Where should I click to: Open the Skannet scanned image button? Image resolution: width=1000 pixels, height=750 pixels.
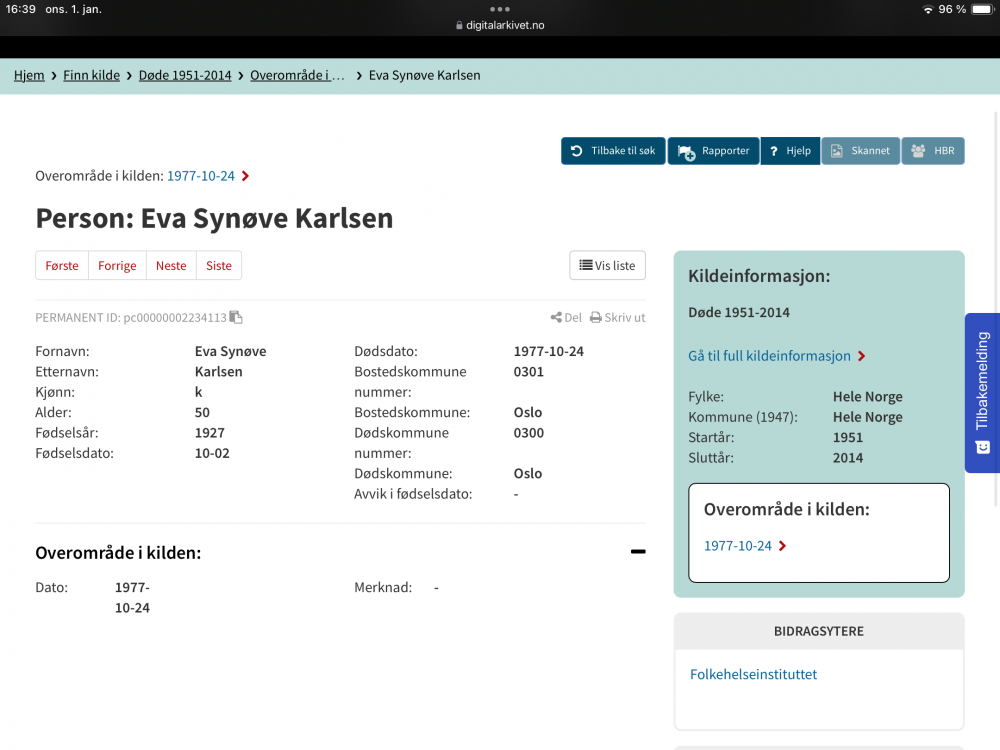[860, 151]
